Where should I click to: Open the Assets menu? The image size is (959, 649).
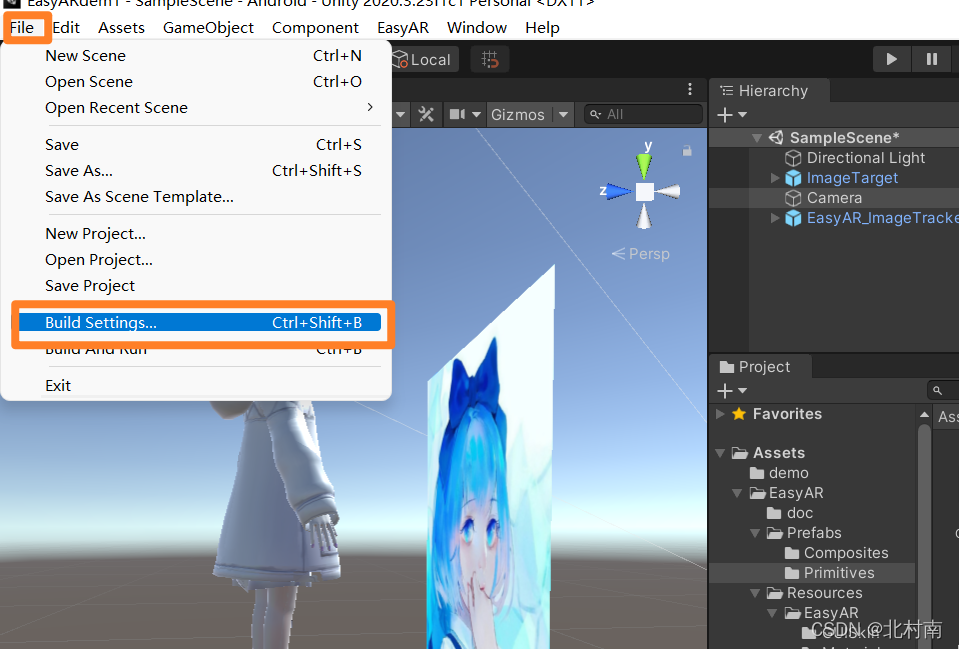pyautogui.click(x=121, y=28)
